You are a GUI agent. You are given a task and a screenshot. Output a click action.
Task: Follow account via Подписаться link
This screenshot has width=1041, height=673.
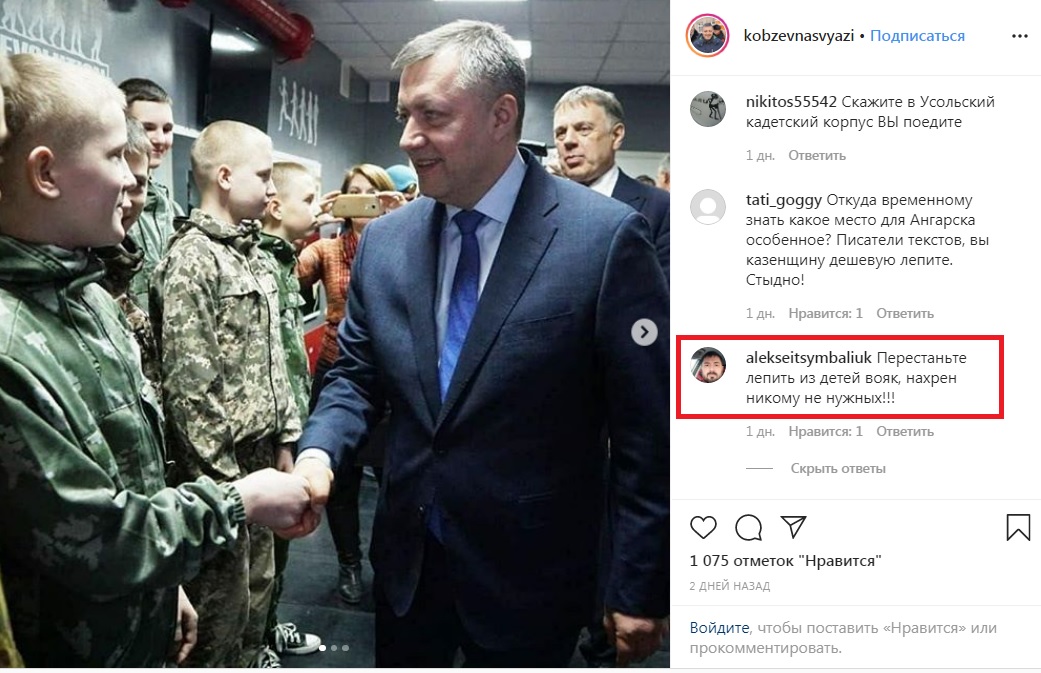coord(918,36)
